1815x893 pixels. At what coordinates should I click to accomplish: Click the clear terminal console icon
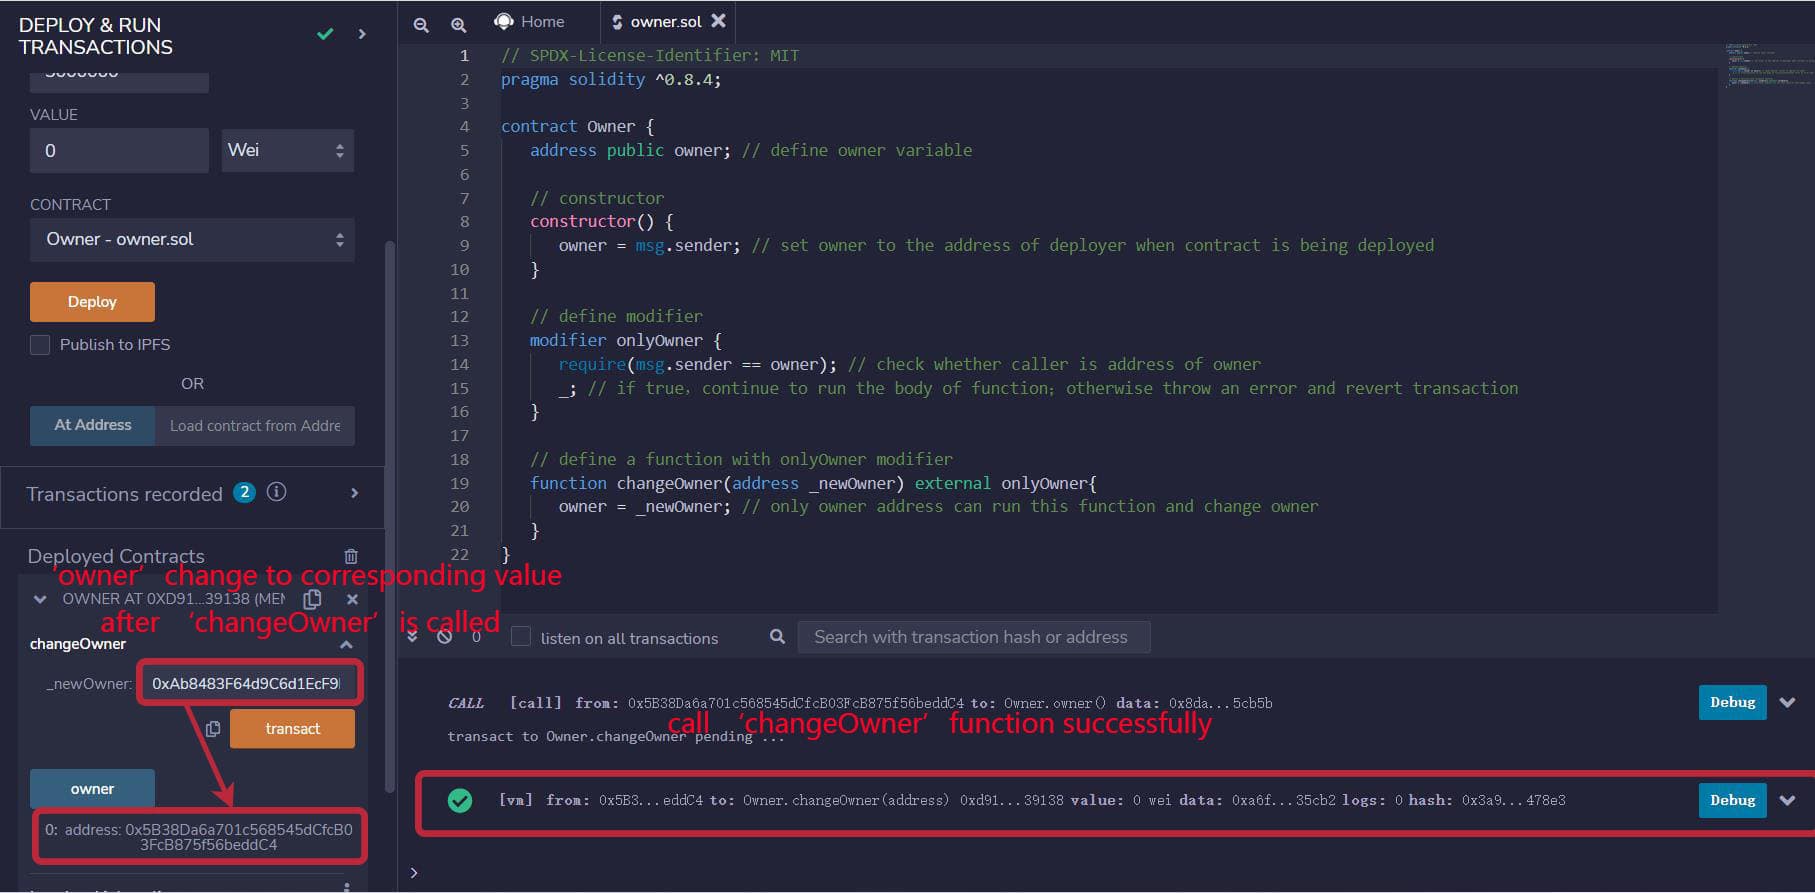point(445,636)
